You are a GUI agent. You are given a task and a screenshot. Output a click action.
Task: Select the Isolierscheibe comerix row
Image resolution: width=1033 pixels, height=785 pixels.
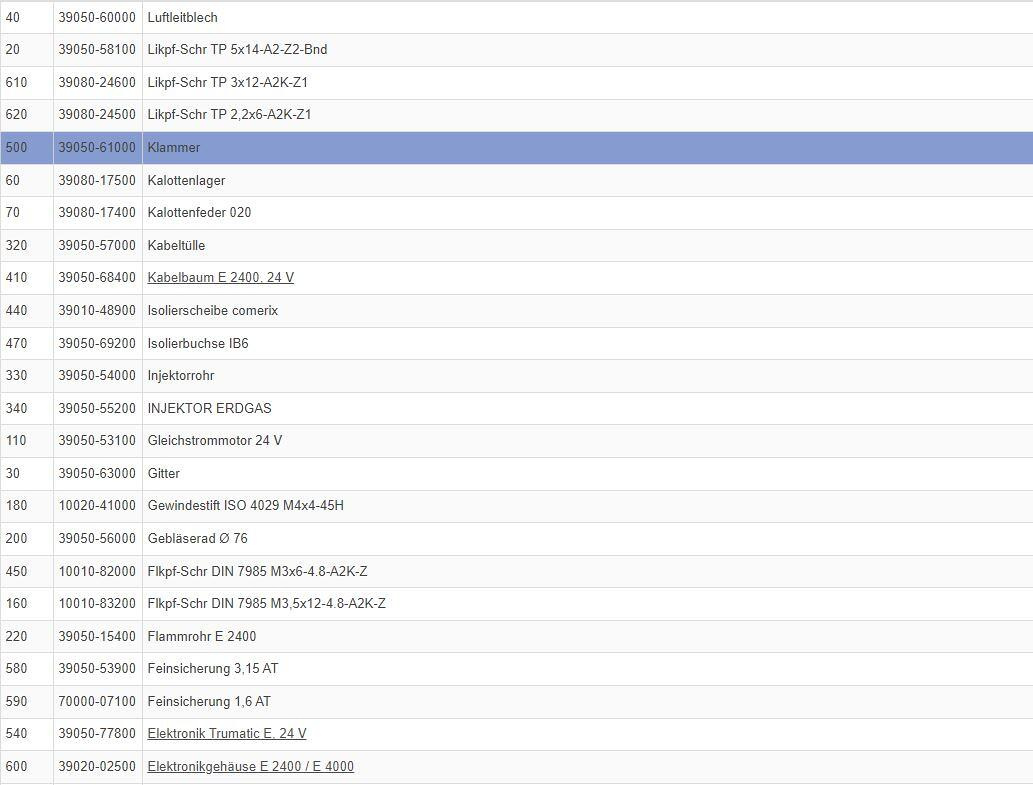pyautogui.click(x=212, y=311)
